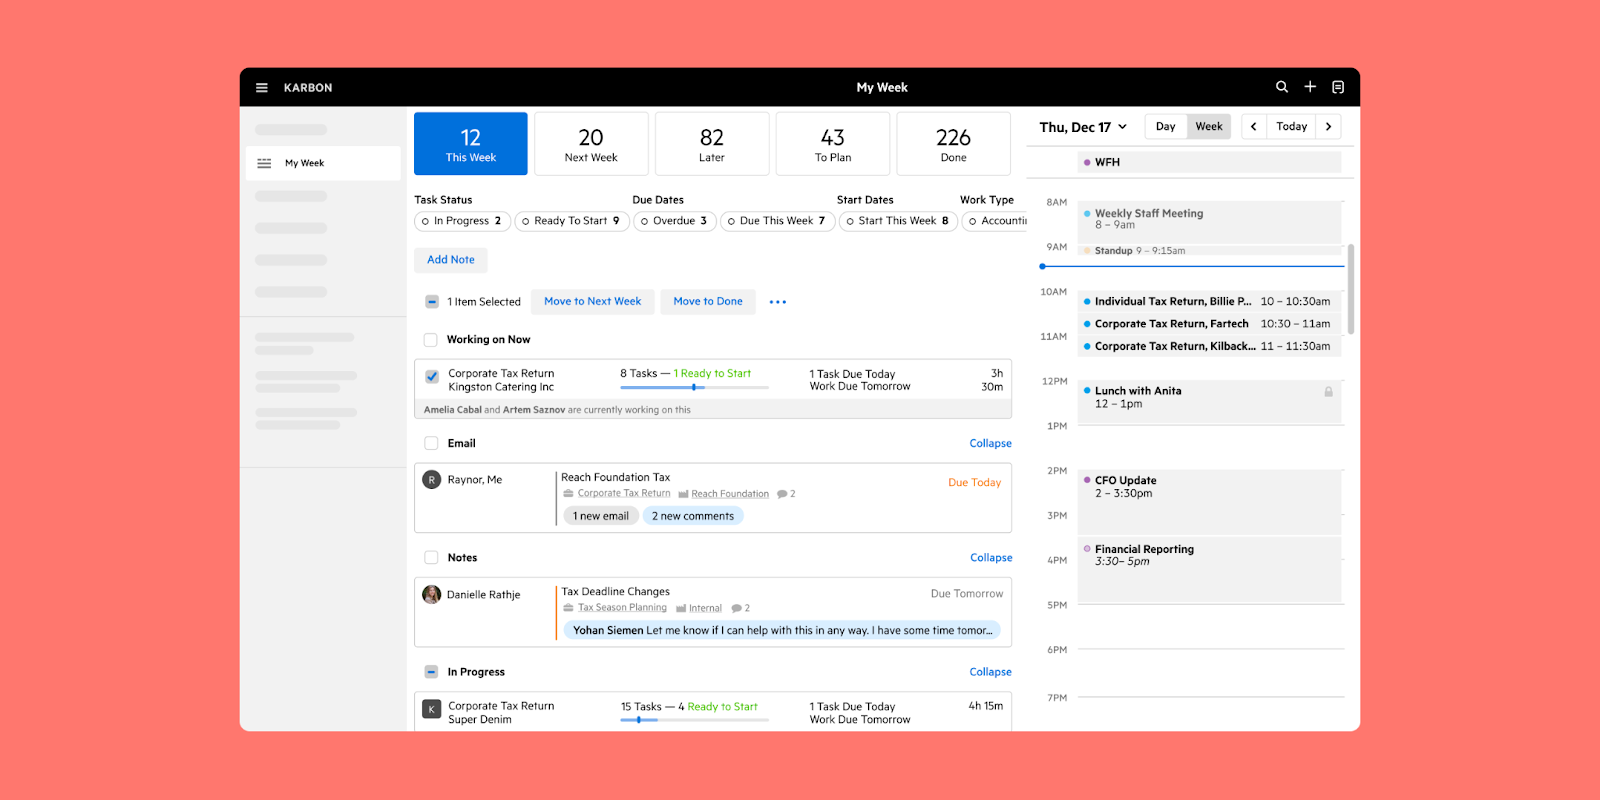
Task: Open the Lunch with Anita event
Action: point(1209,401)
